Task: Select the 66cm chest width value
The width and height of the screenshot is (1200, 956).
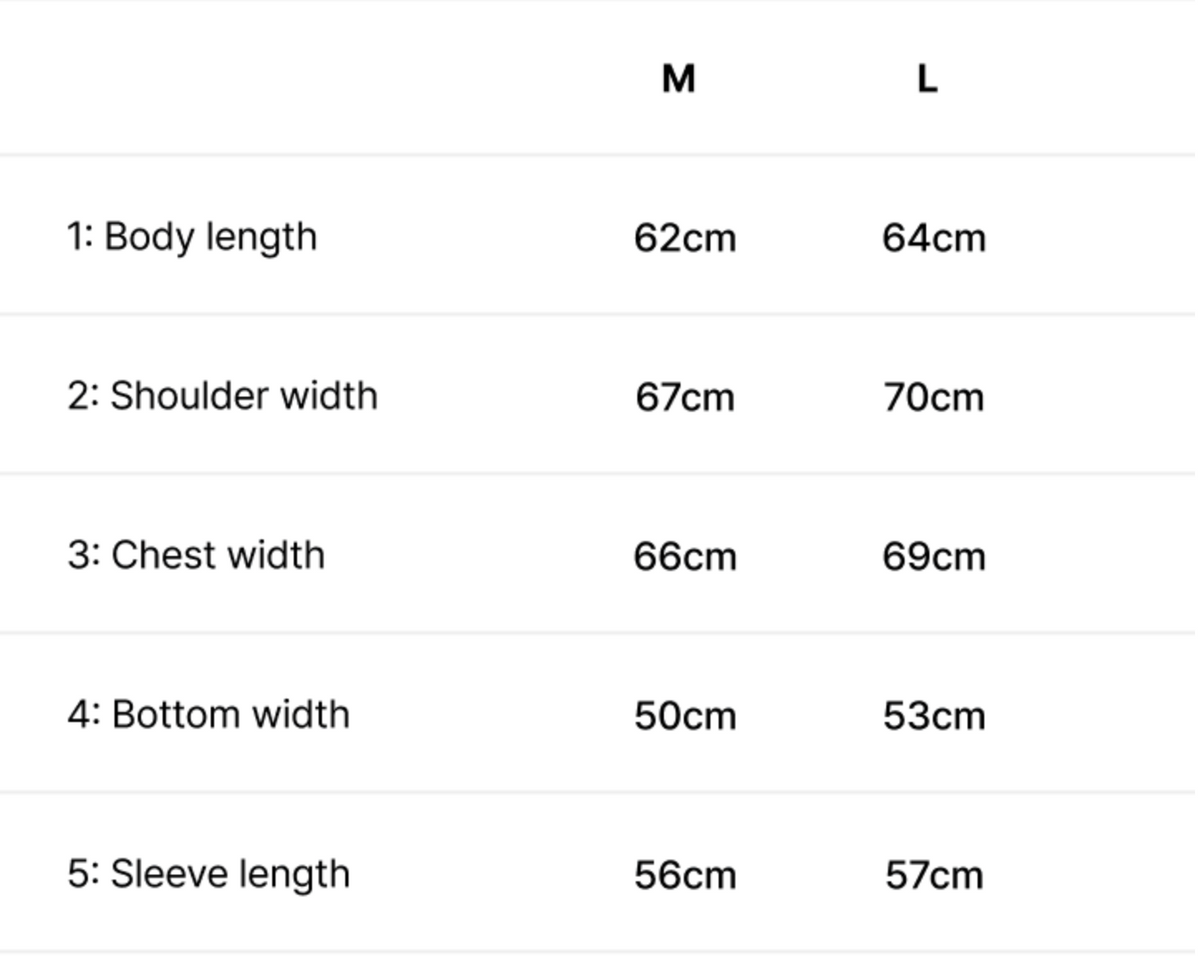Action: tap(685, 556)
